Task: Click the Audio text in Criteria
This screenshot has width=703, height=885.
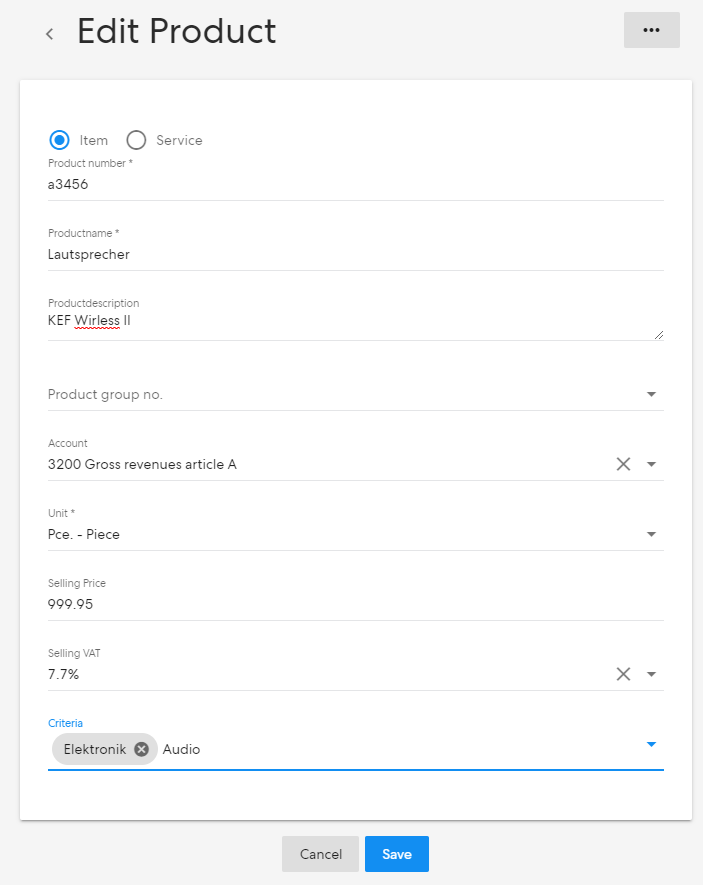Action: 182,749
